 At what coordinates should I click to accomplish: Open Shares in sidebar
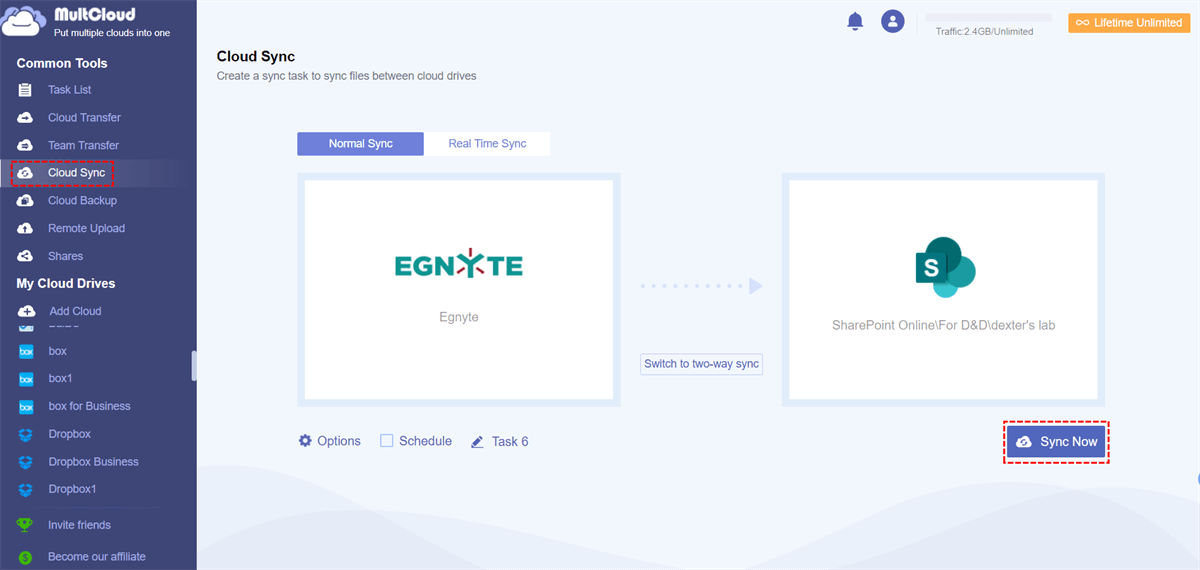[x=65, y=256]
